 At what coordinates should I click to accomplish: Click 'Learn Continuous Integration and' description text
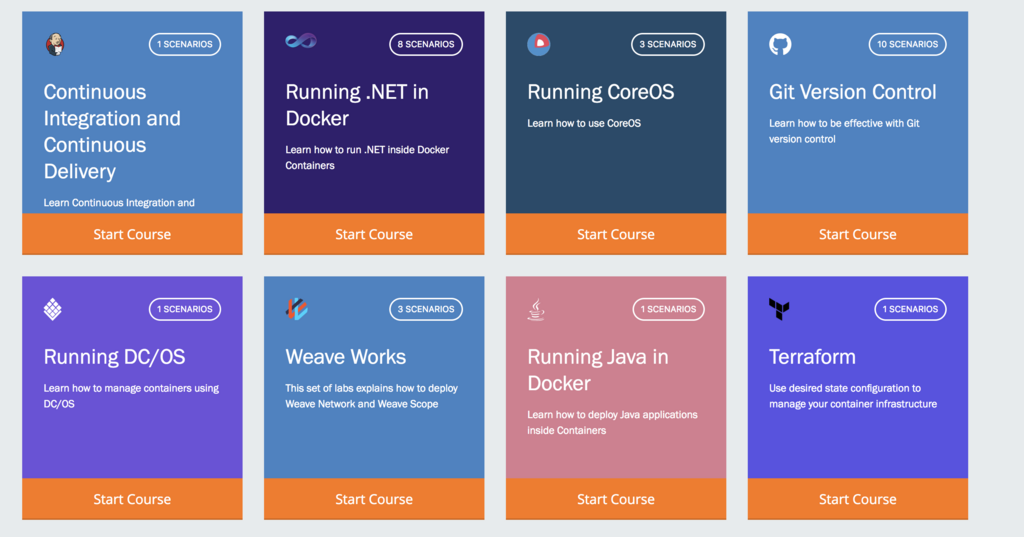[x=119, y=203]
